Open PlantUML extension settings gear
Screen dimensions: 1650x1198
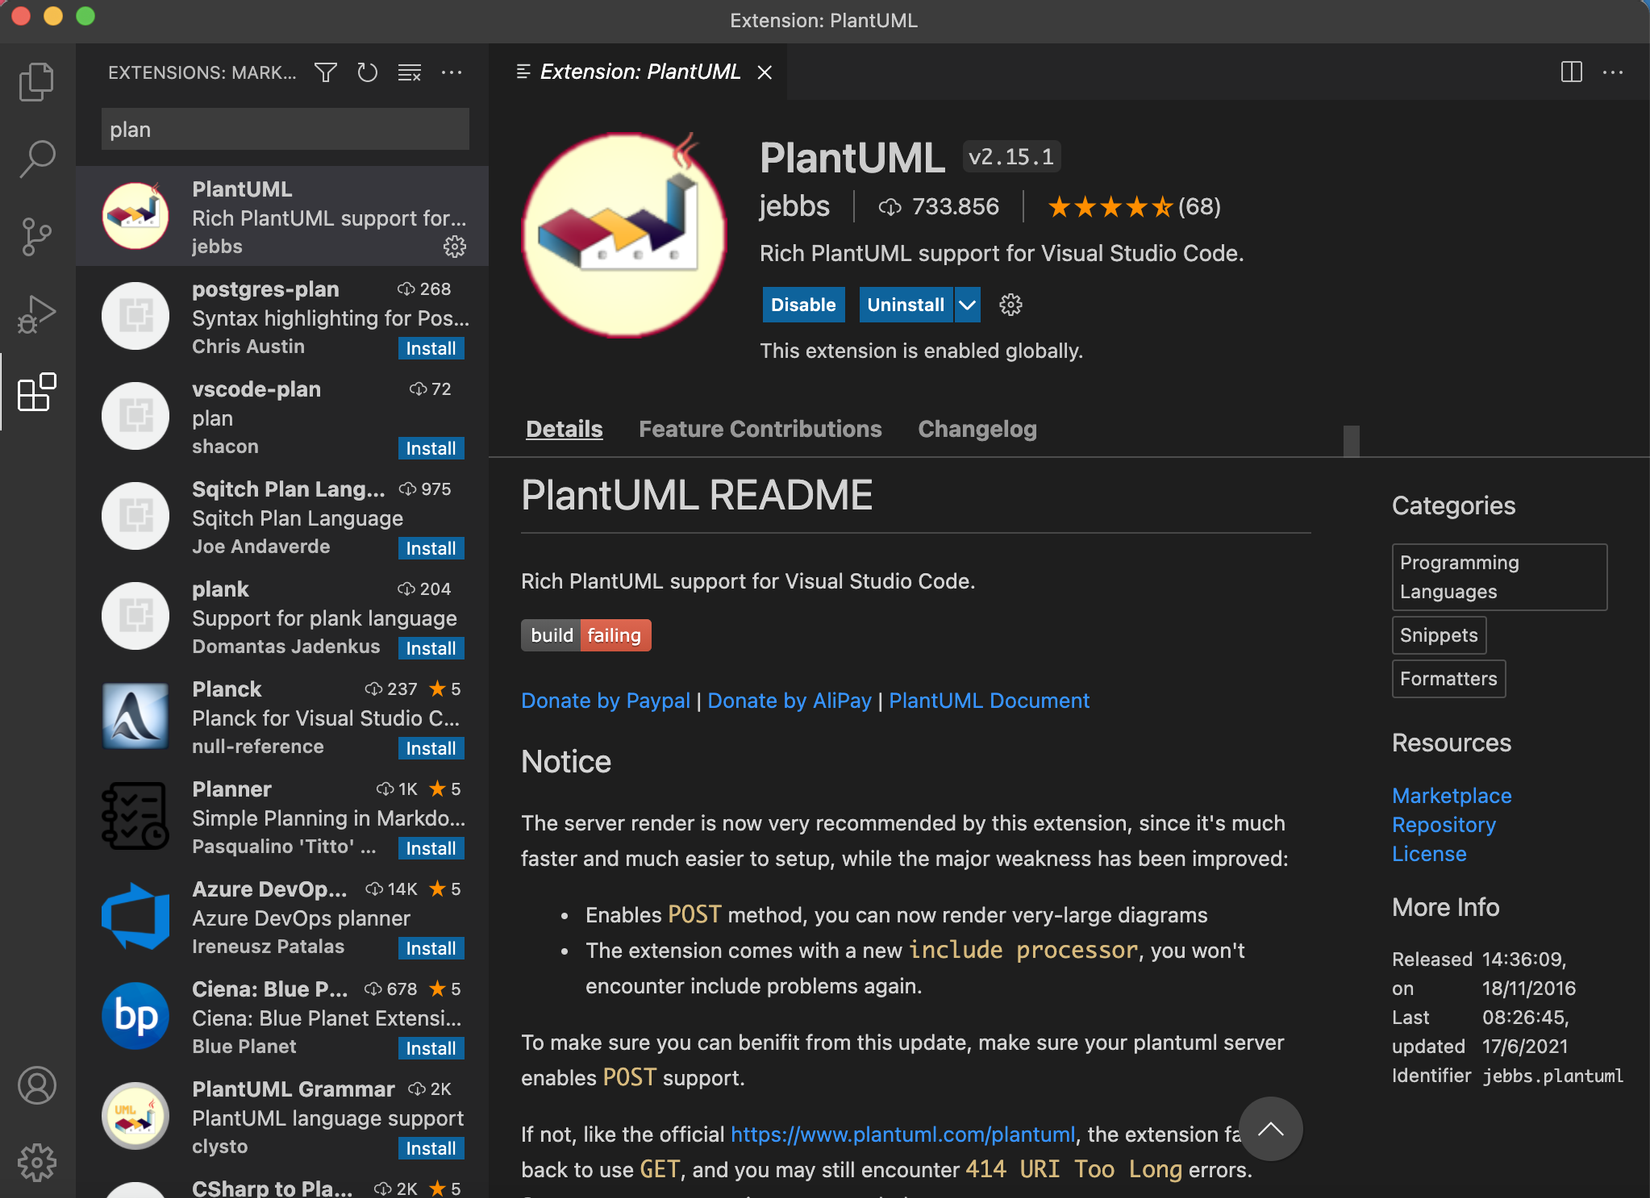(x=1010, y=304)
